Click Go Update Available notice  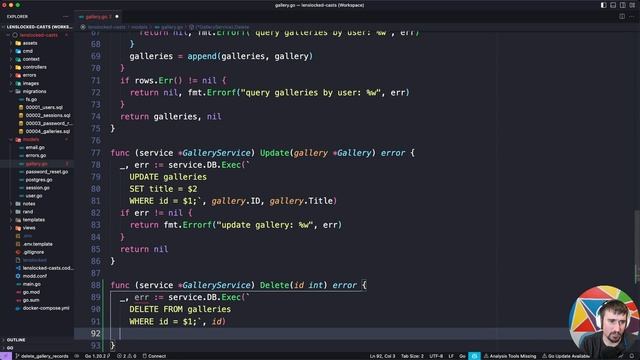(565, 356)
